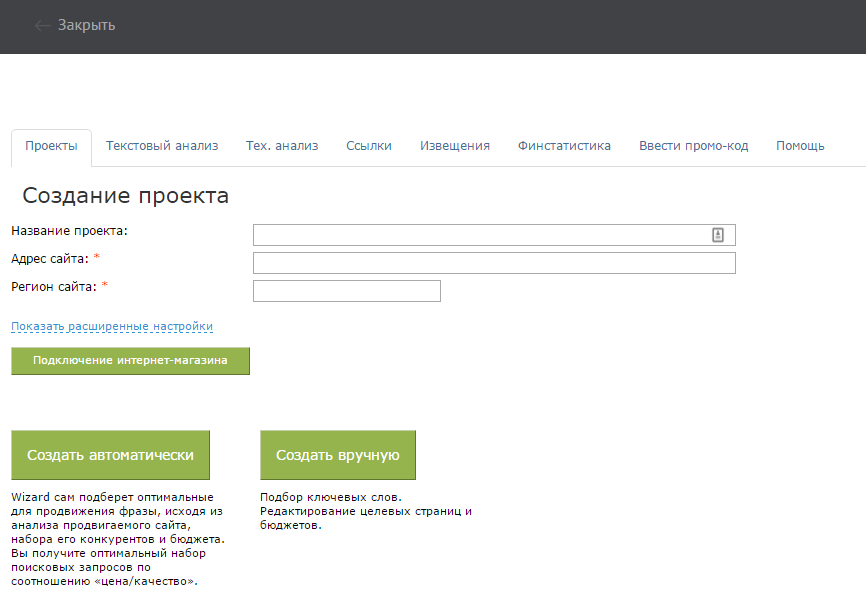Focus the Название проекта input field

pyautogui.click(x=480, y=235)
